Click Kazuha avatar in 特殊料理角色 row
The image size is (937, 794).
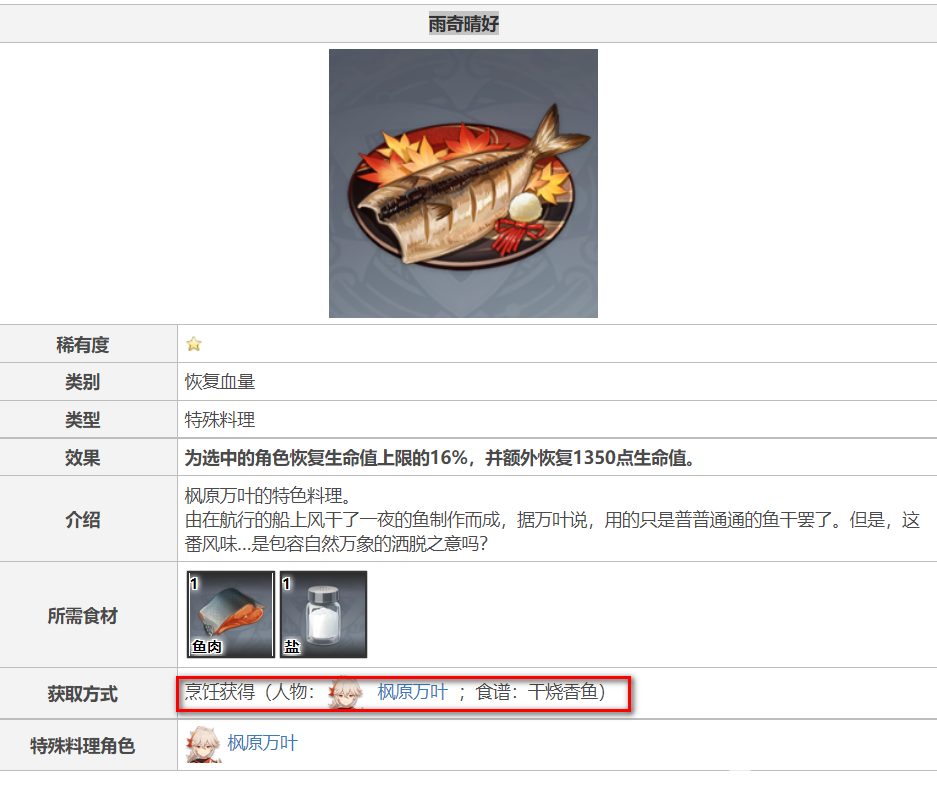(x=204, y=744)
